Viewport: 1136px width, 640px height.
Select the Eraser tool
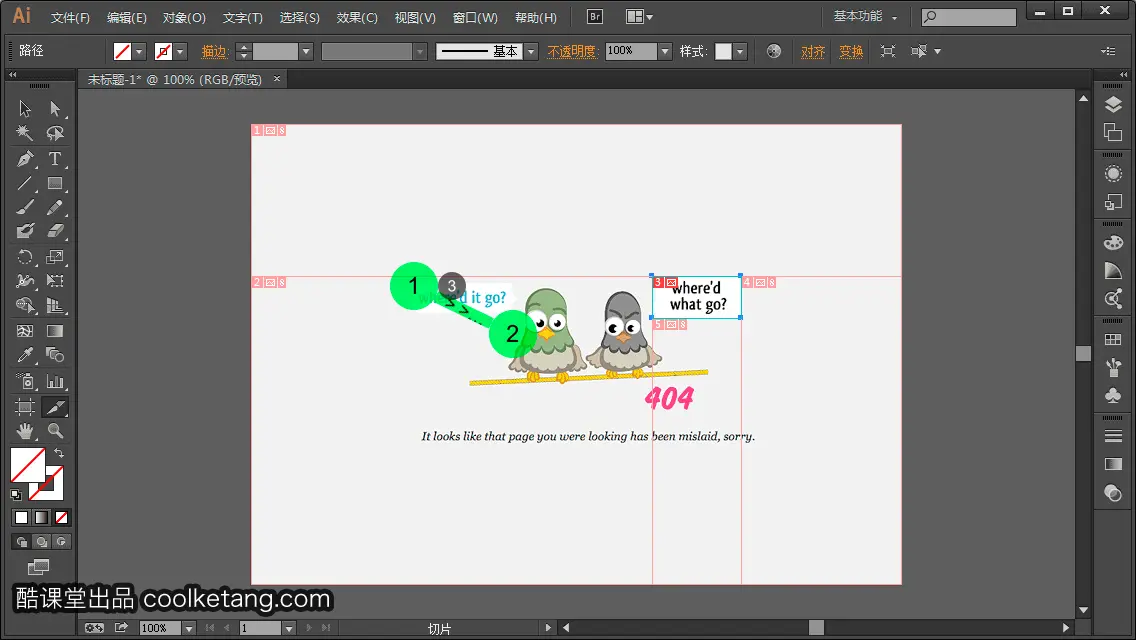coord(55,231)
